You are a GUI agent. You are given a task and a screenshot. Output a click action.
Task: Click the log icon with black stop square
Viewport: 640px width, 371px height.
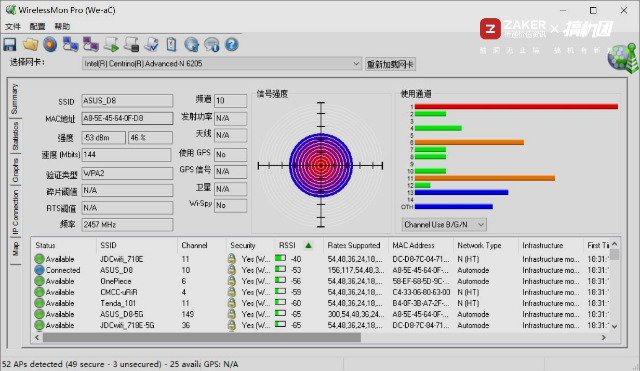tap(131, 44)
